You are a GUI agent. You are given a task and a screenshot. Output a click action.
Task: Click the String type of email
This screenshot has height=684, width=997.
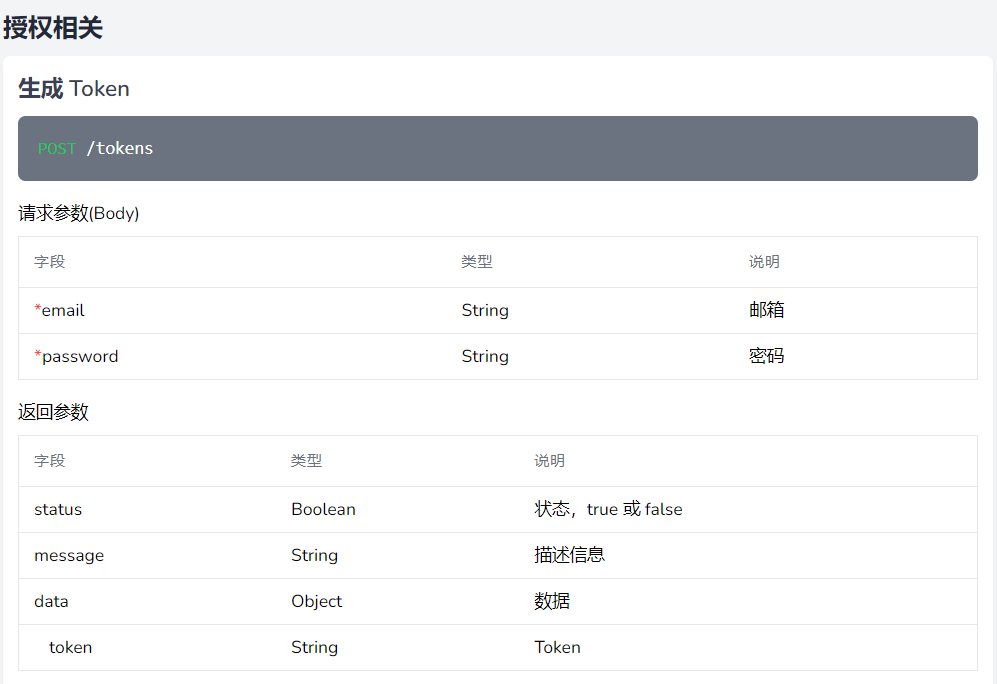485,311
